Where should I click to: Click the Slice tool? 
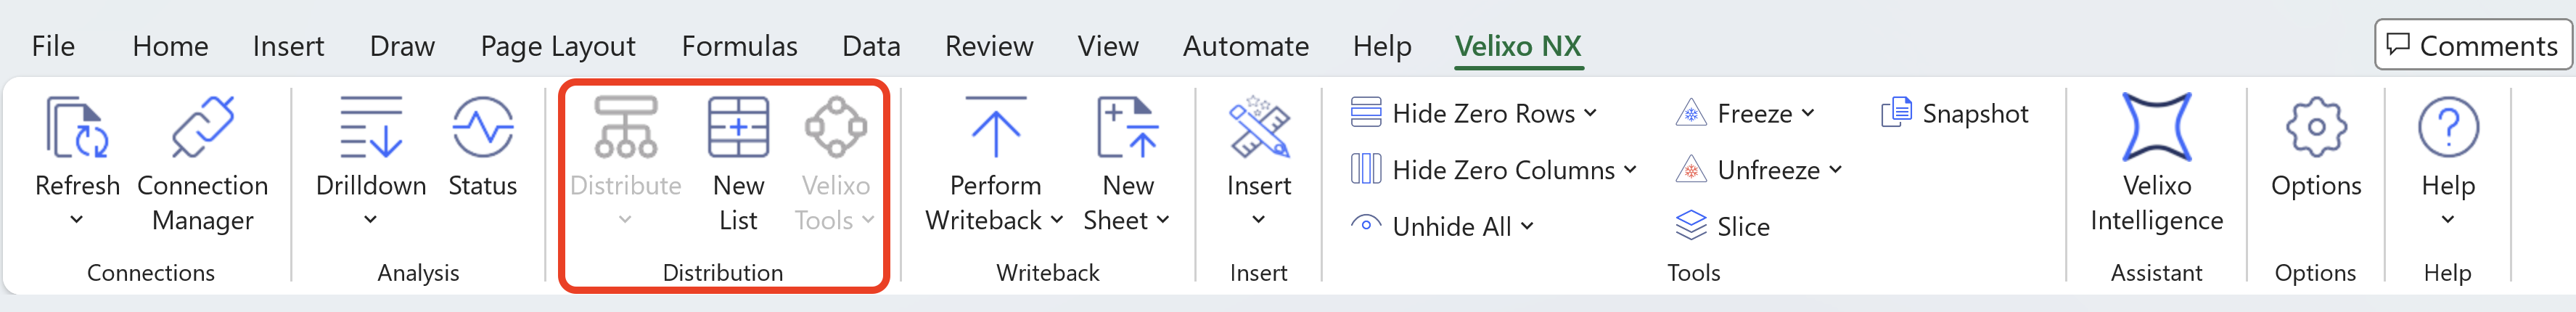(1723, 227)
